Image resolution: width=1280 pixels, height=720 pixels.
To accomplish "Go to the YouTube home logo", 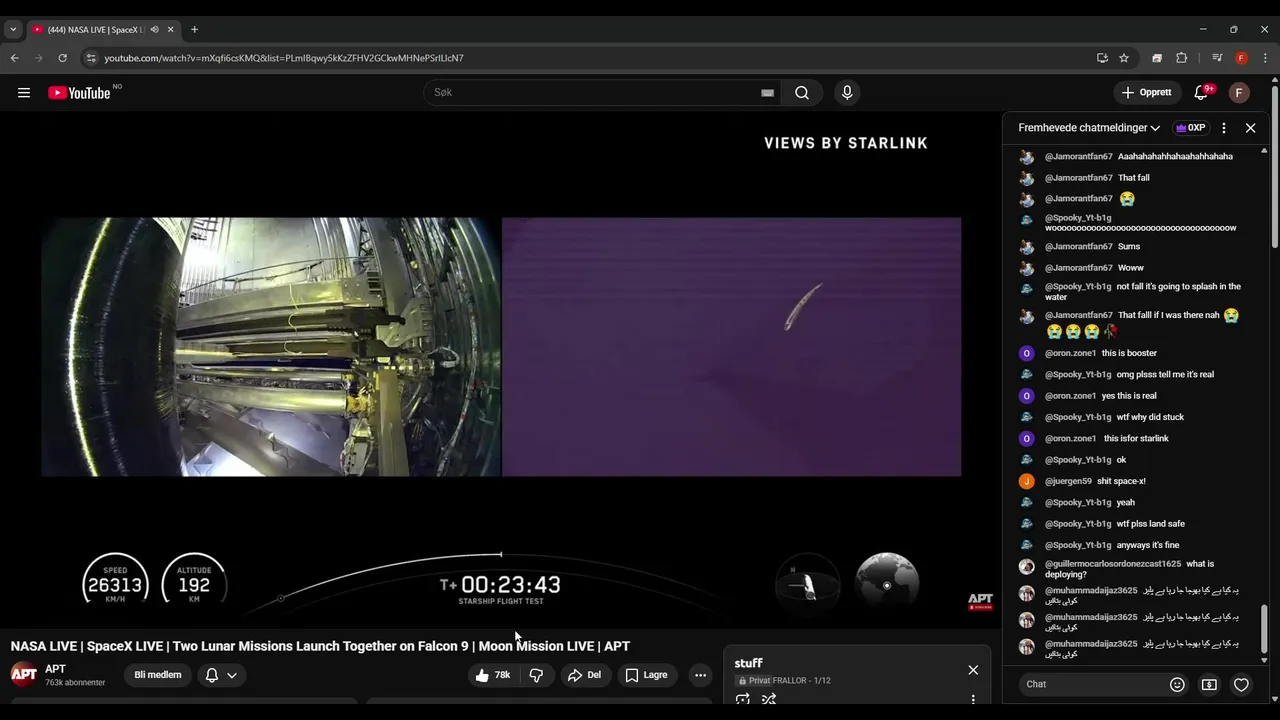I will click(x=79, y=93).
